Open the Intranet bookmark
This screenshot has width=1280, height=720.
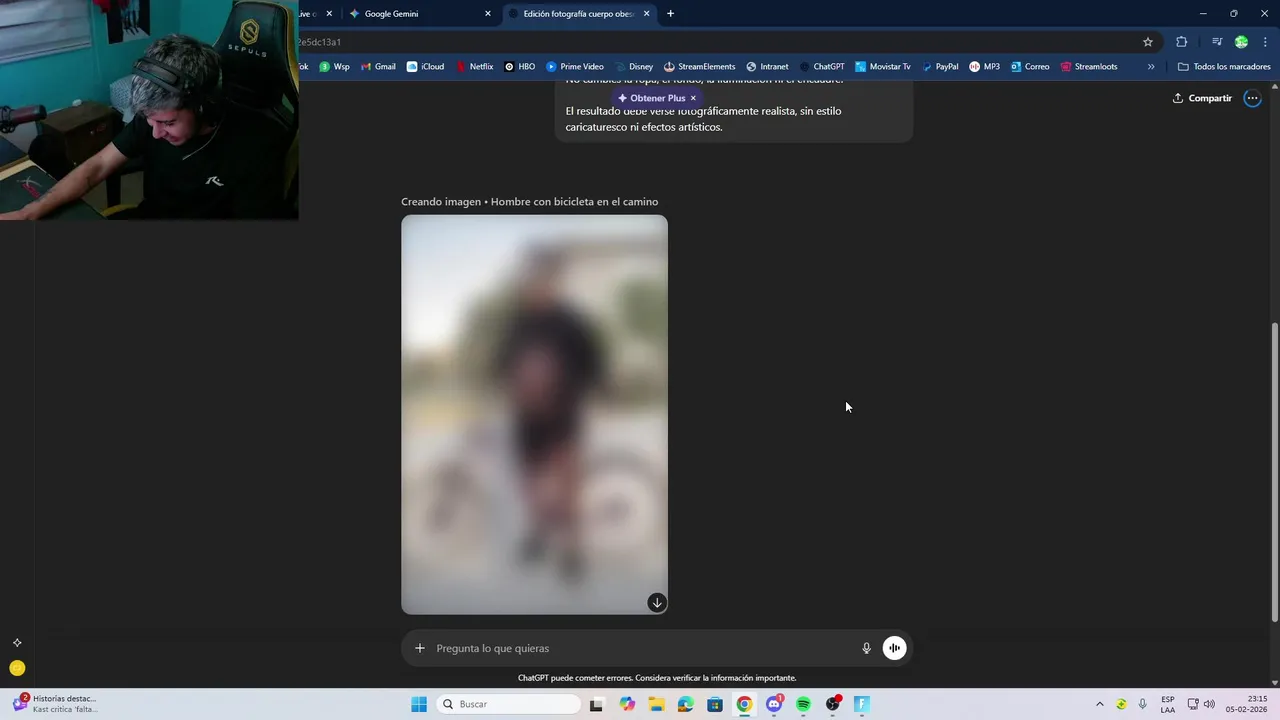(x=767, y=67)
